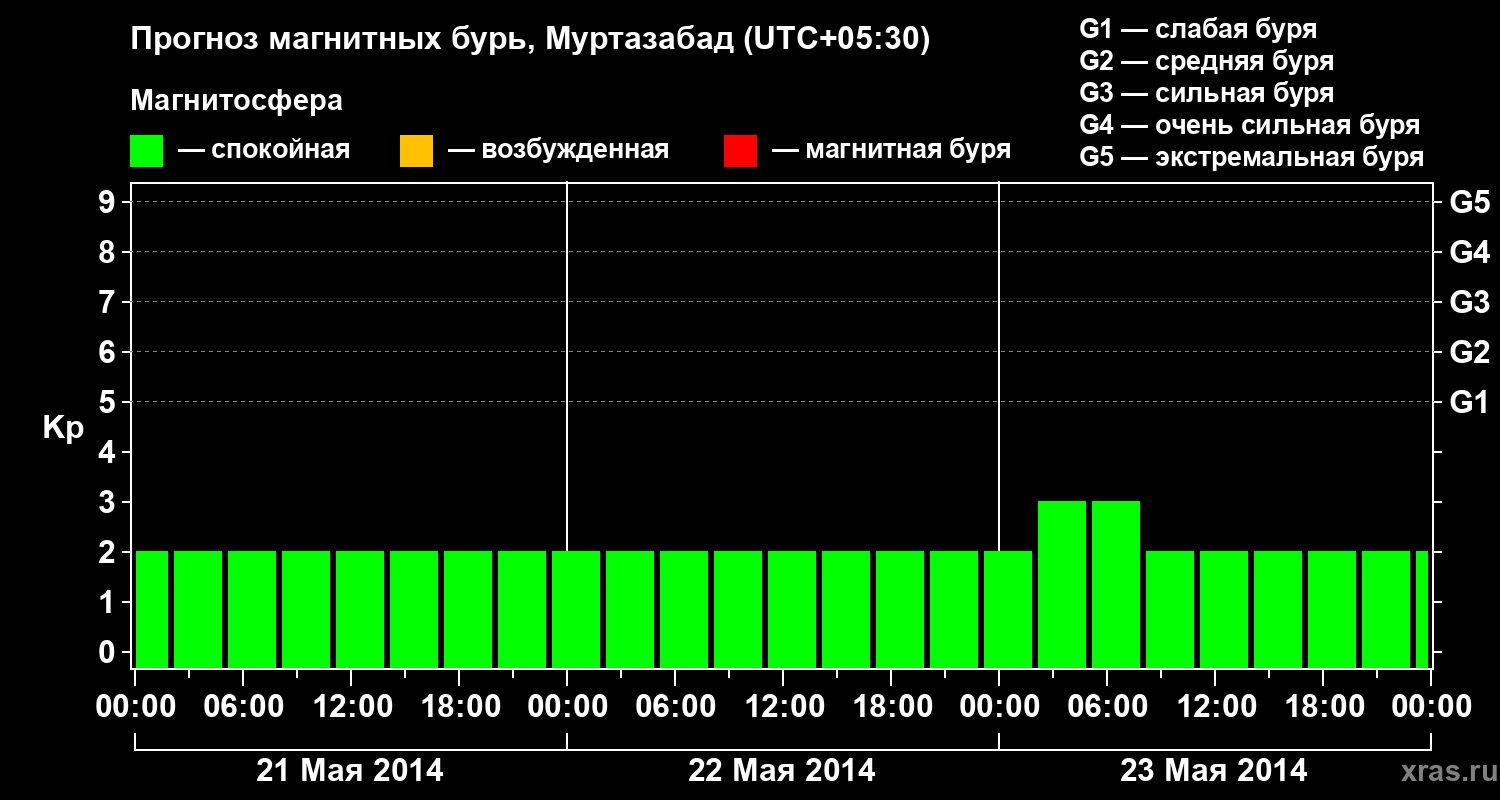Image resolution: width=1500 pixels, height=800 pixels.
Task: Click the G1 — слабая буря legend text
Action: pos(1198,29)
